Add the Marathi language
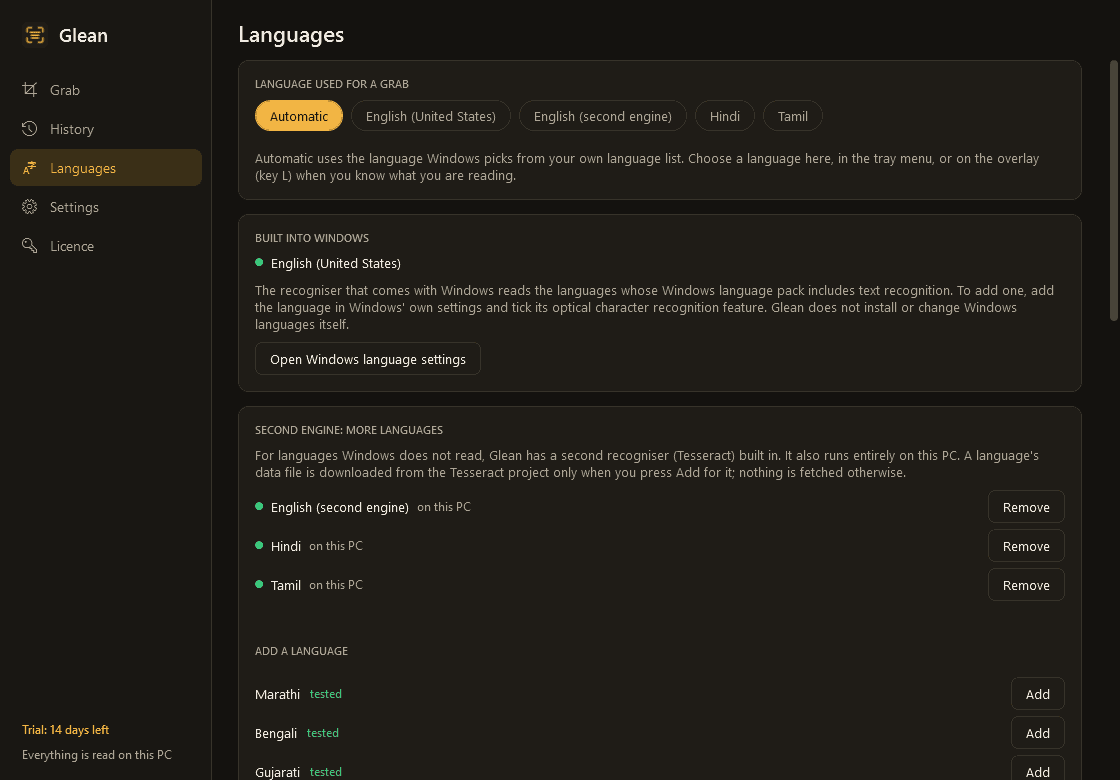 point(1038,694)
